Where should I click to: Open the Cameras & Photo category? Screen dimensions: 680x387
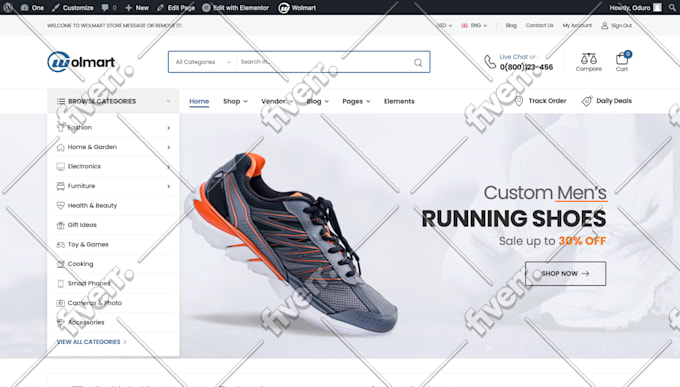(95, 303)
